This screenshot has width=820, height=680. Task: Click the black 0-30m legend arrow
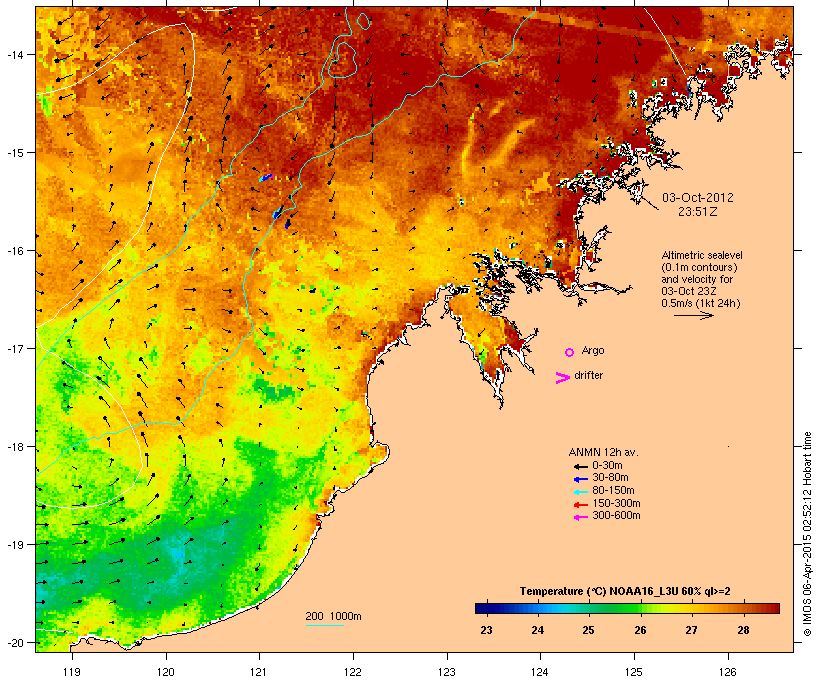tap(580, 466)
